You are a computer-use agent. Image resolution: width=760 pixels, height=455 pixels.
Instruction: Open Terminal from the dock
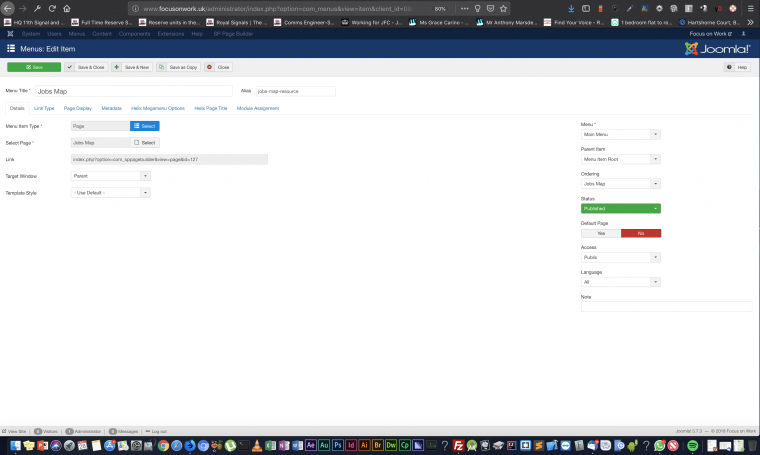click(x=243, y=445)
